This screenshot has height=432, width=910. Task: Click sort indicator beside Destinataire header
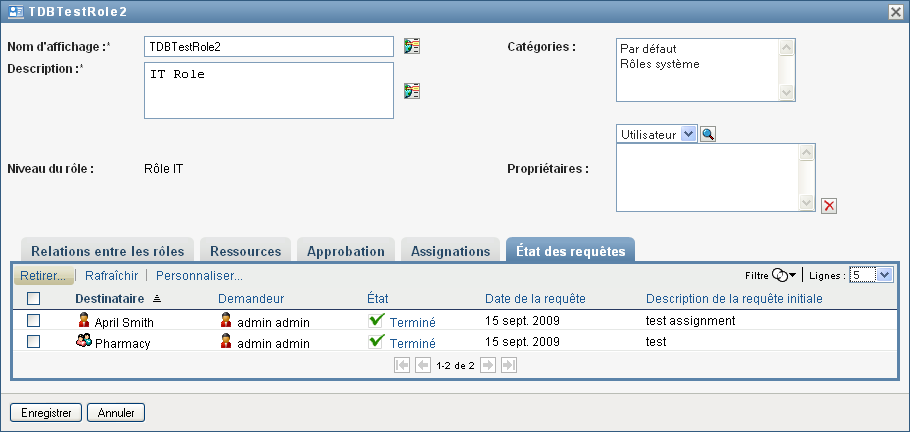click(x=156, y=299)
